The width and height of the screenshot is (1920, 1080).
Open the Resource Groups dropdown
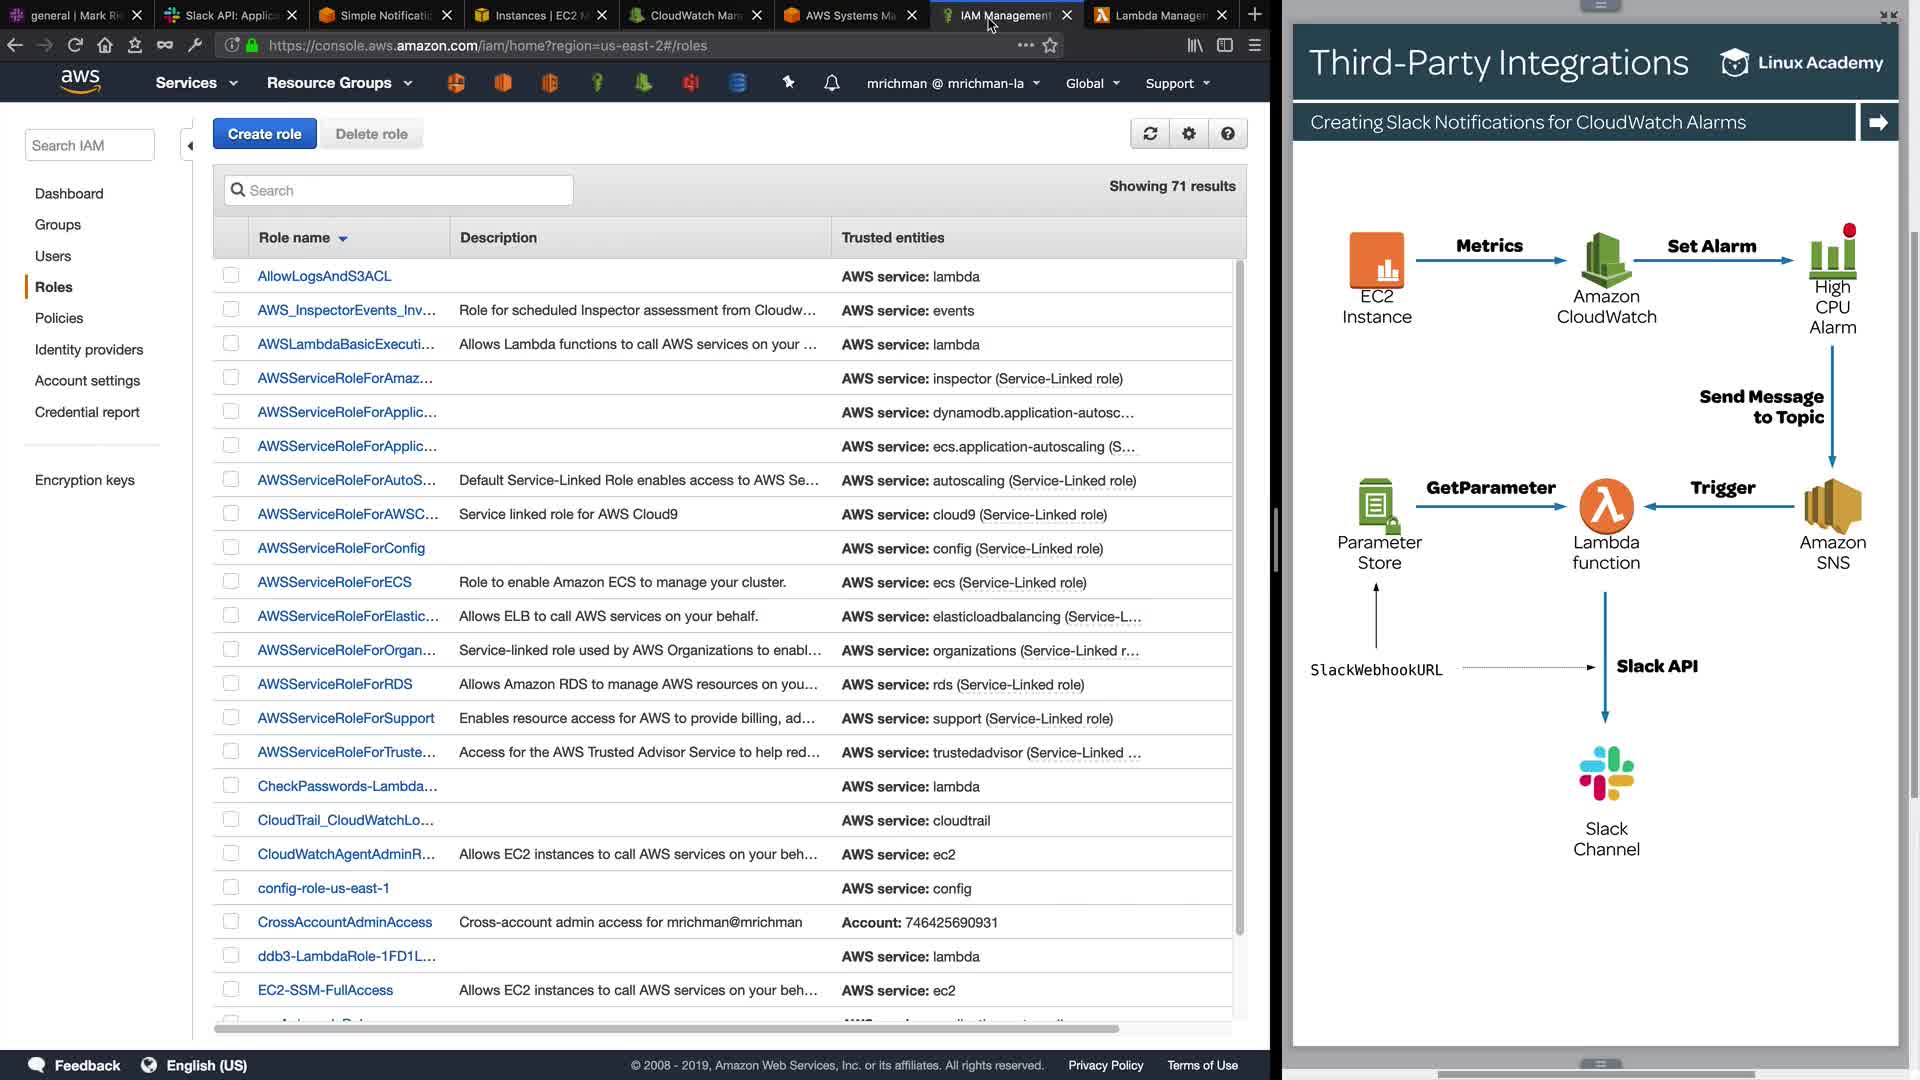339,83
